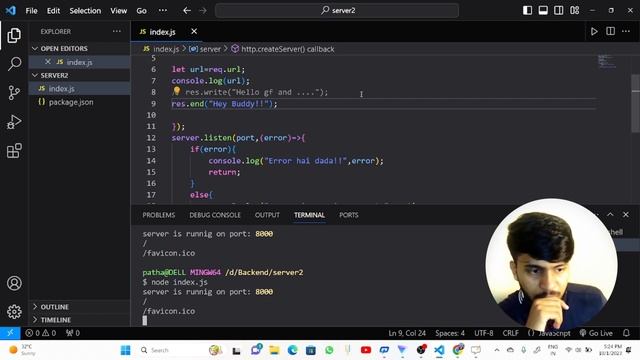
Task: Open the Accounts menu icon
Action: [14, 283]
